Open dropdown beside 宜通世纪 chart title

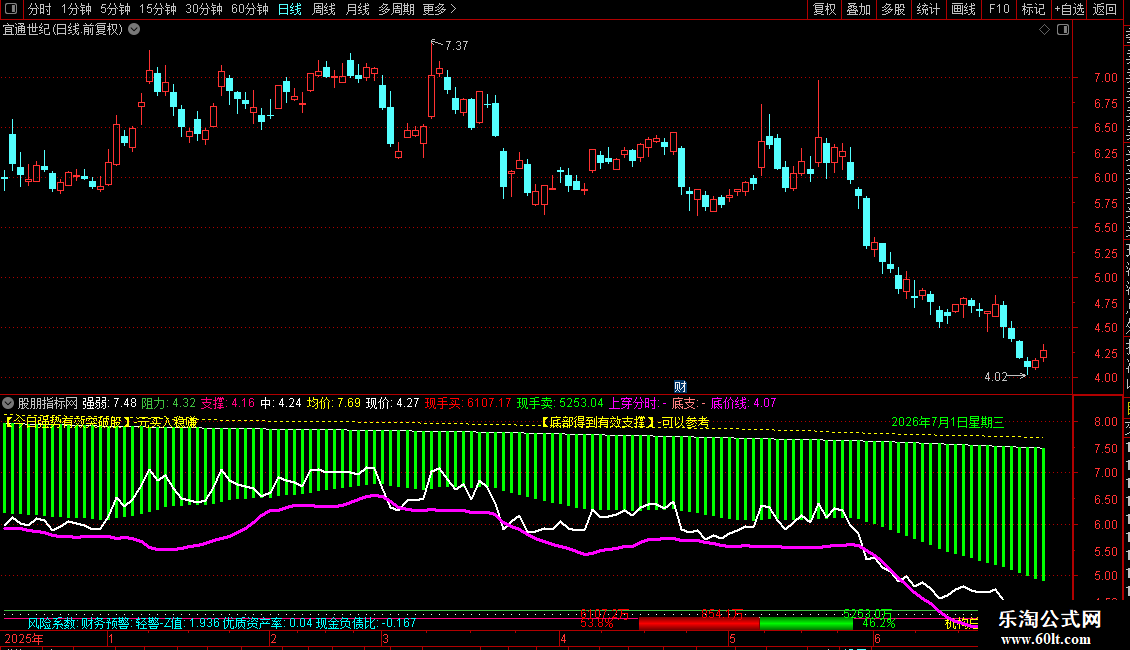point(134,30)
